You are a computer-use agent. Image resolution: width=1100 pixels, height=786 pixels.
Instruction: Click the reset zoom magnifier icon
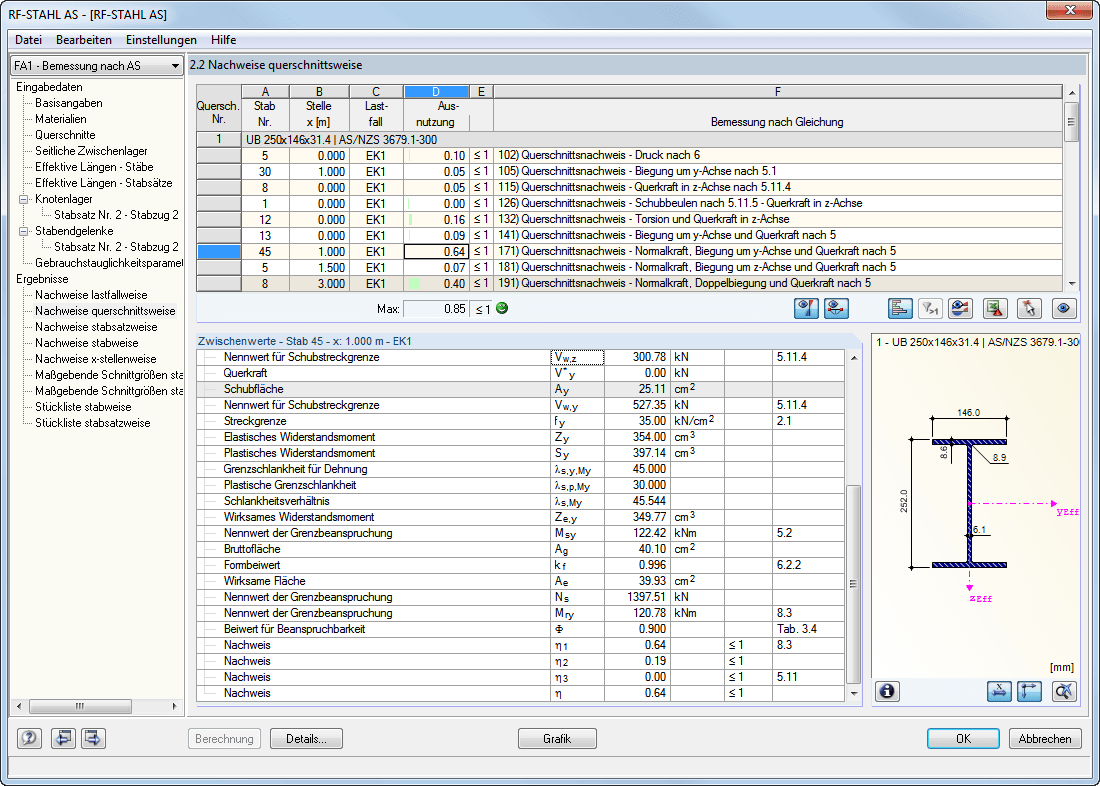1065,691
